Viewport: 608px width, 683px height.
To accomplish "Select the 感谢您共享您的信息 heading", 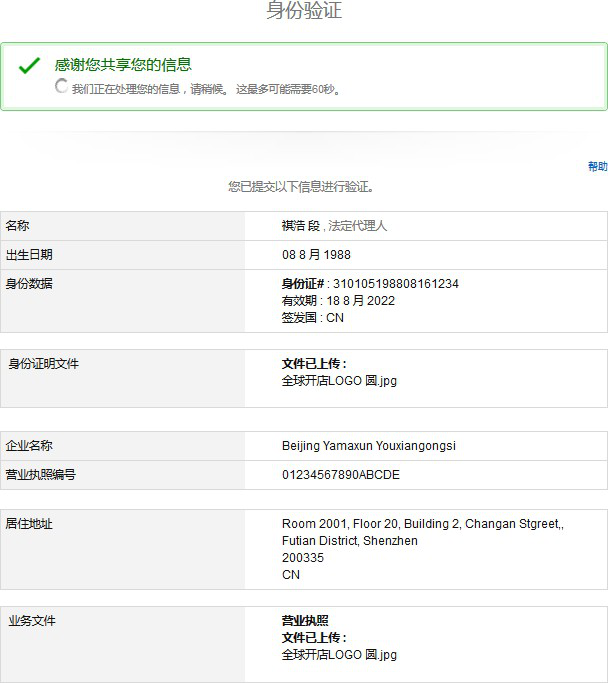I will pos(123,65).
